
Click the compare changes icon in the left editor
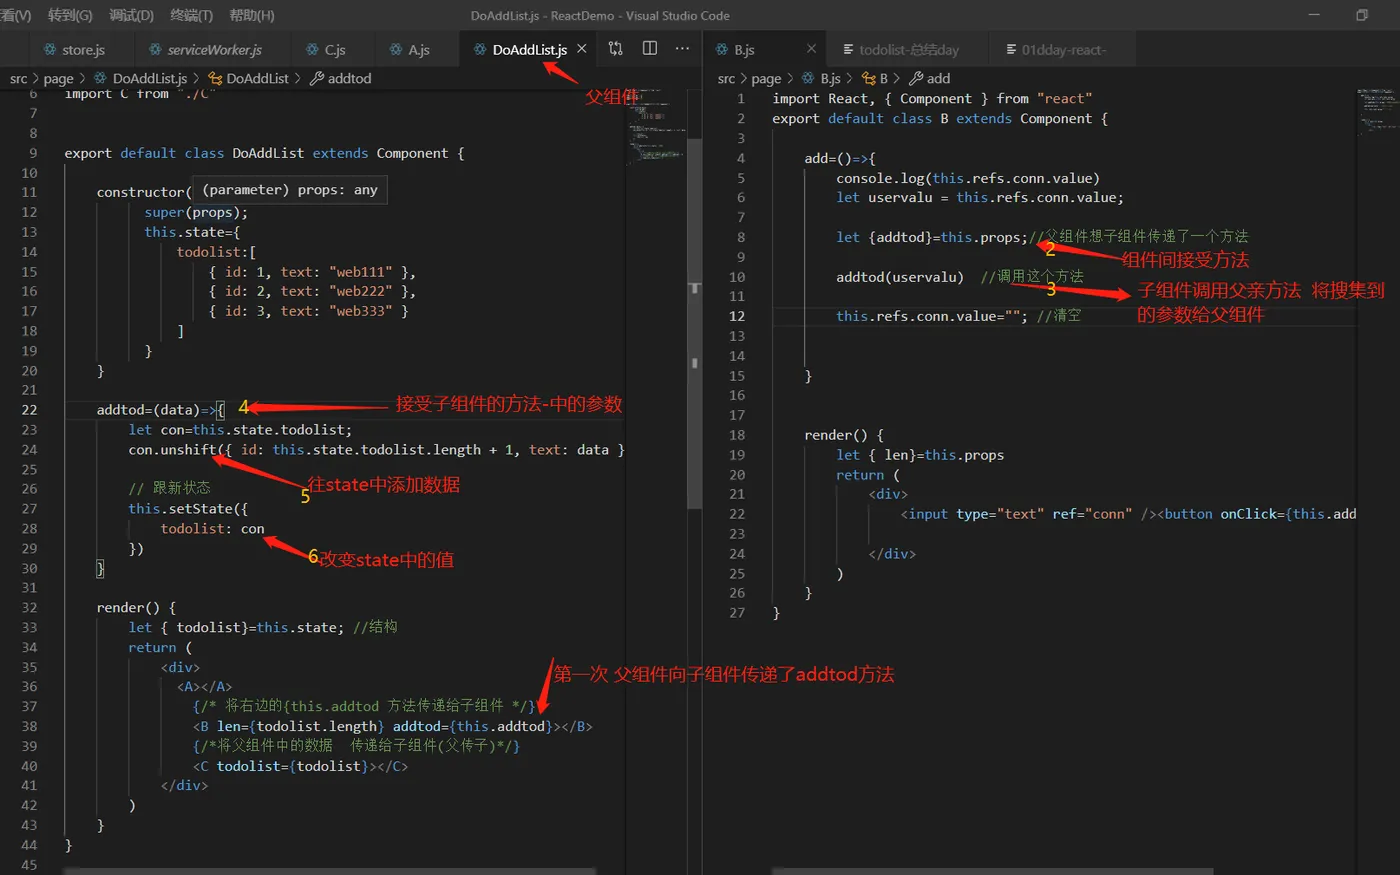point(616,49)
